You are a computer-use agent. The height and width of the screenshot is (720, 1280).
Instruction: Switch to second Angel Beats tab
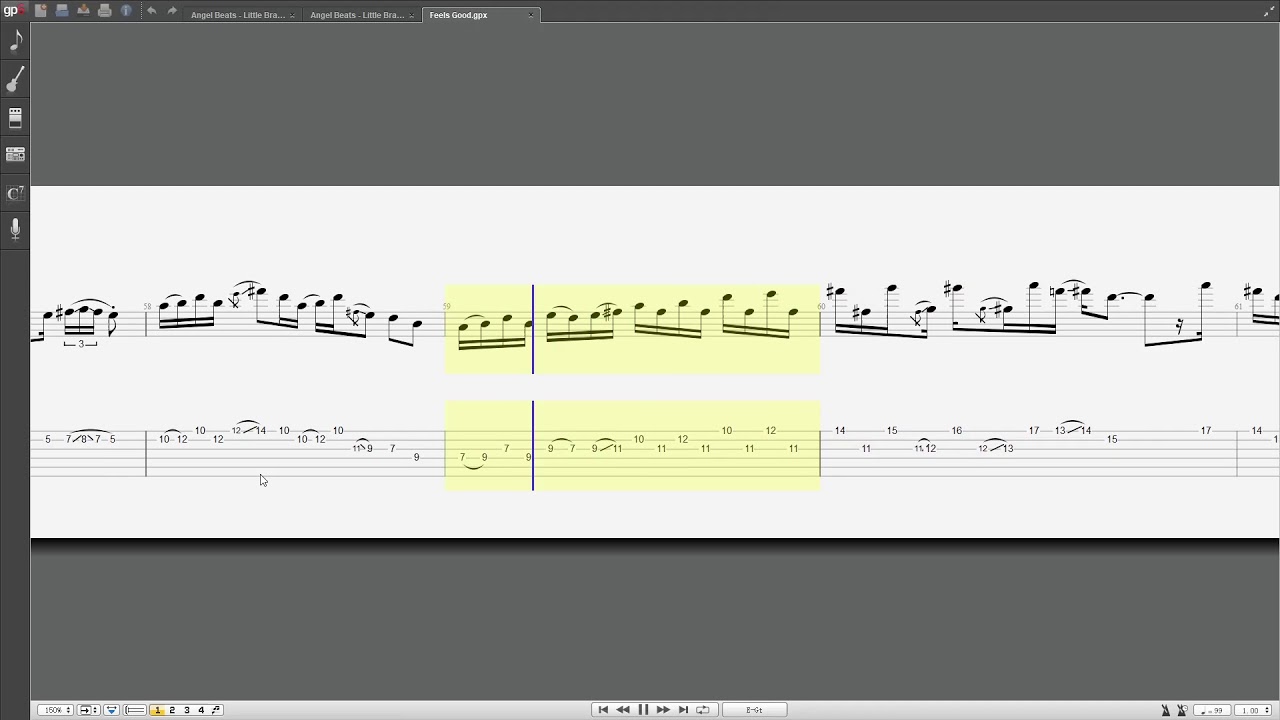pyautogui.click(x=357, y=15)
